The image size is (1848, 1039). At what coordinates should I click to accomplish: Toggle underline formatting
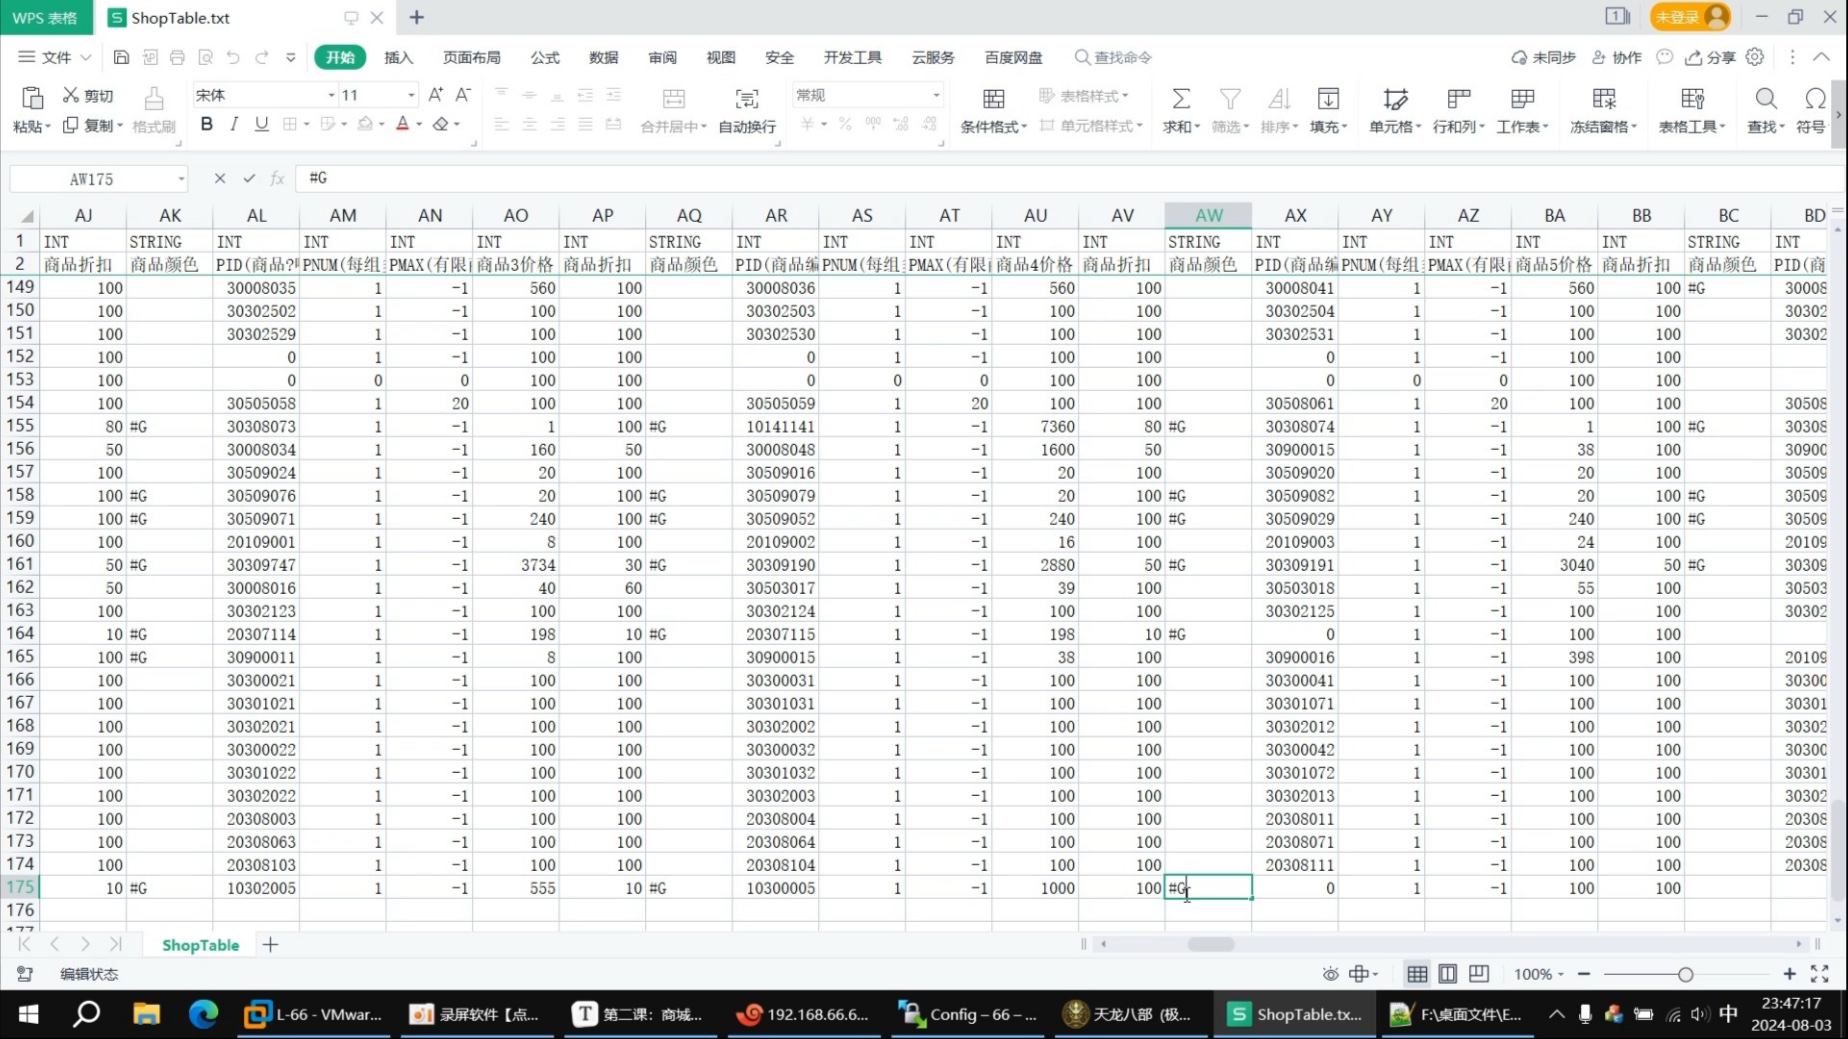coord(262,124)
